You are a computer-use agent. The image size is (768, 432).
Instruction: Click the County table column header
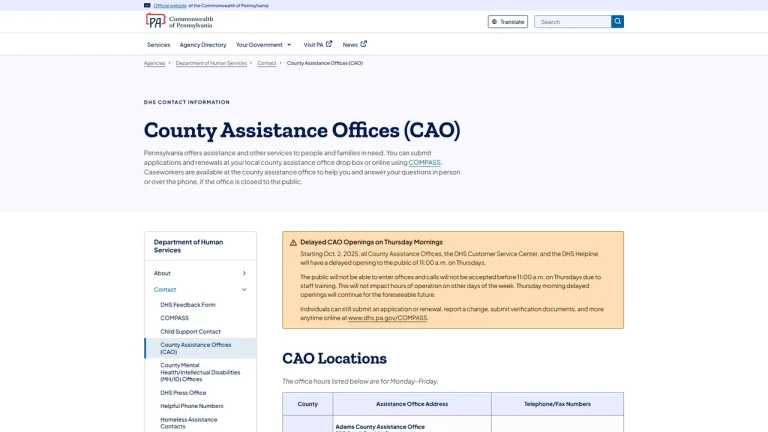pyautogui.click(x=308, y=404)
